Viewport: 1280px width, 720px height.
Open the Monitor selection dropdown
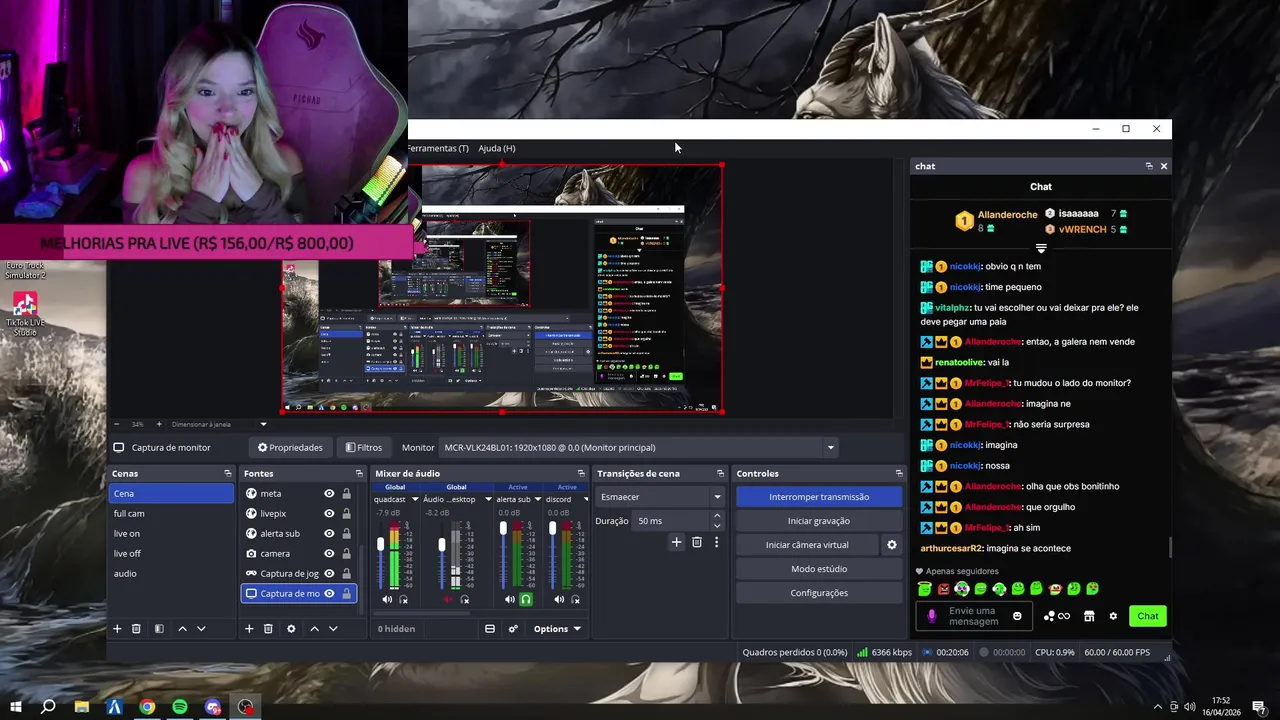(639, 448)
